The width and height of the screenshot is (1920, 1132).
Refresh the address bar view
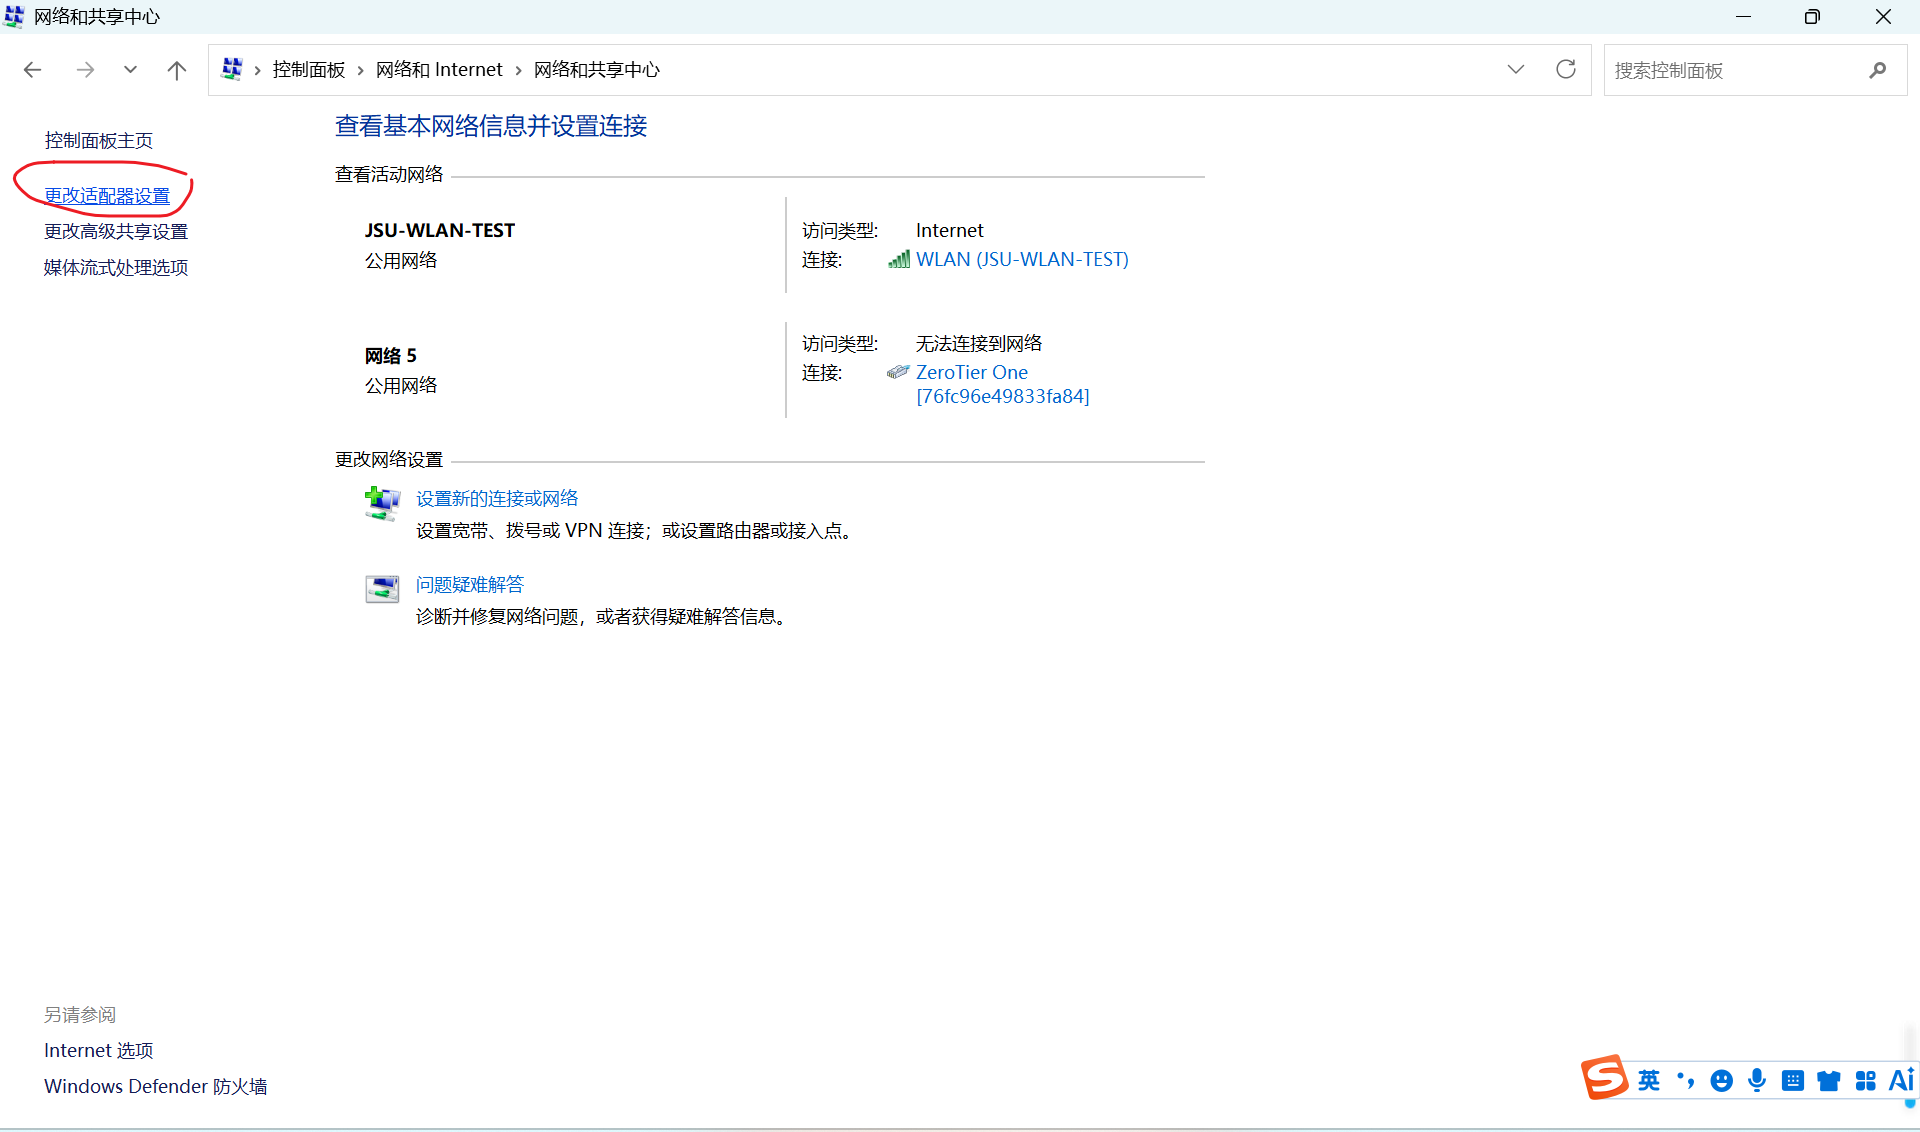[1566, 69]
